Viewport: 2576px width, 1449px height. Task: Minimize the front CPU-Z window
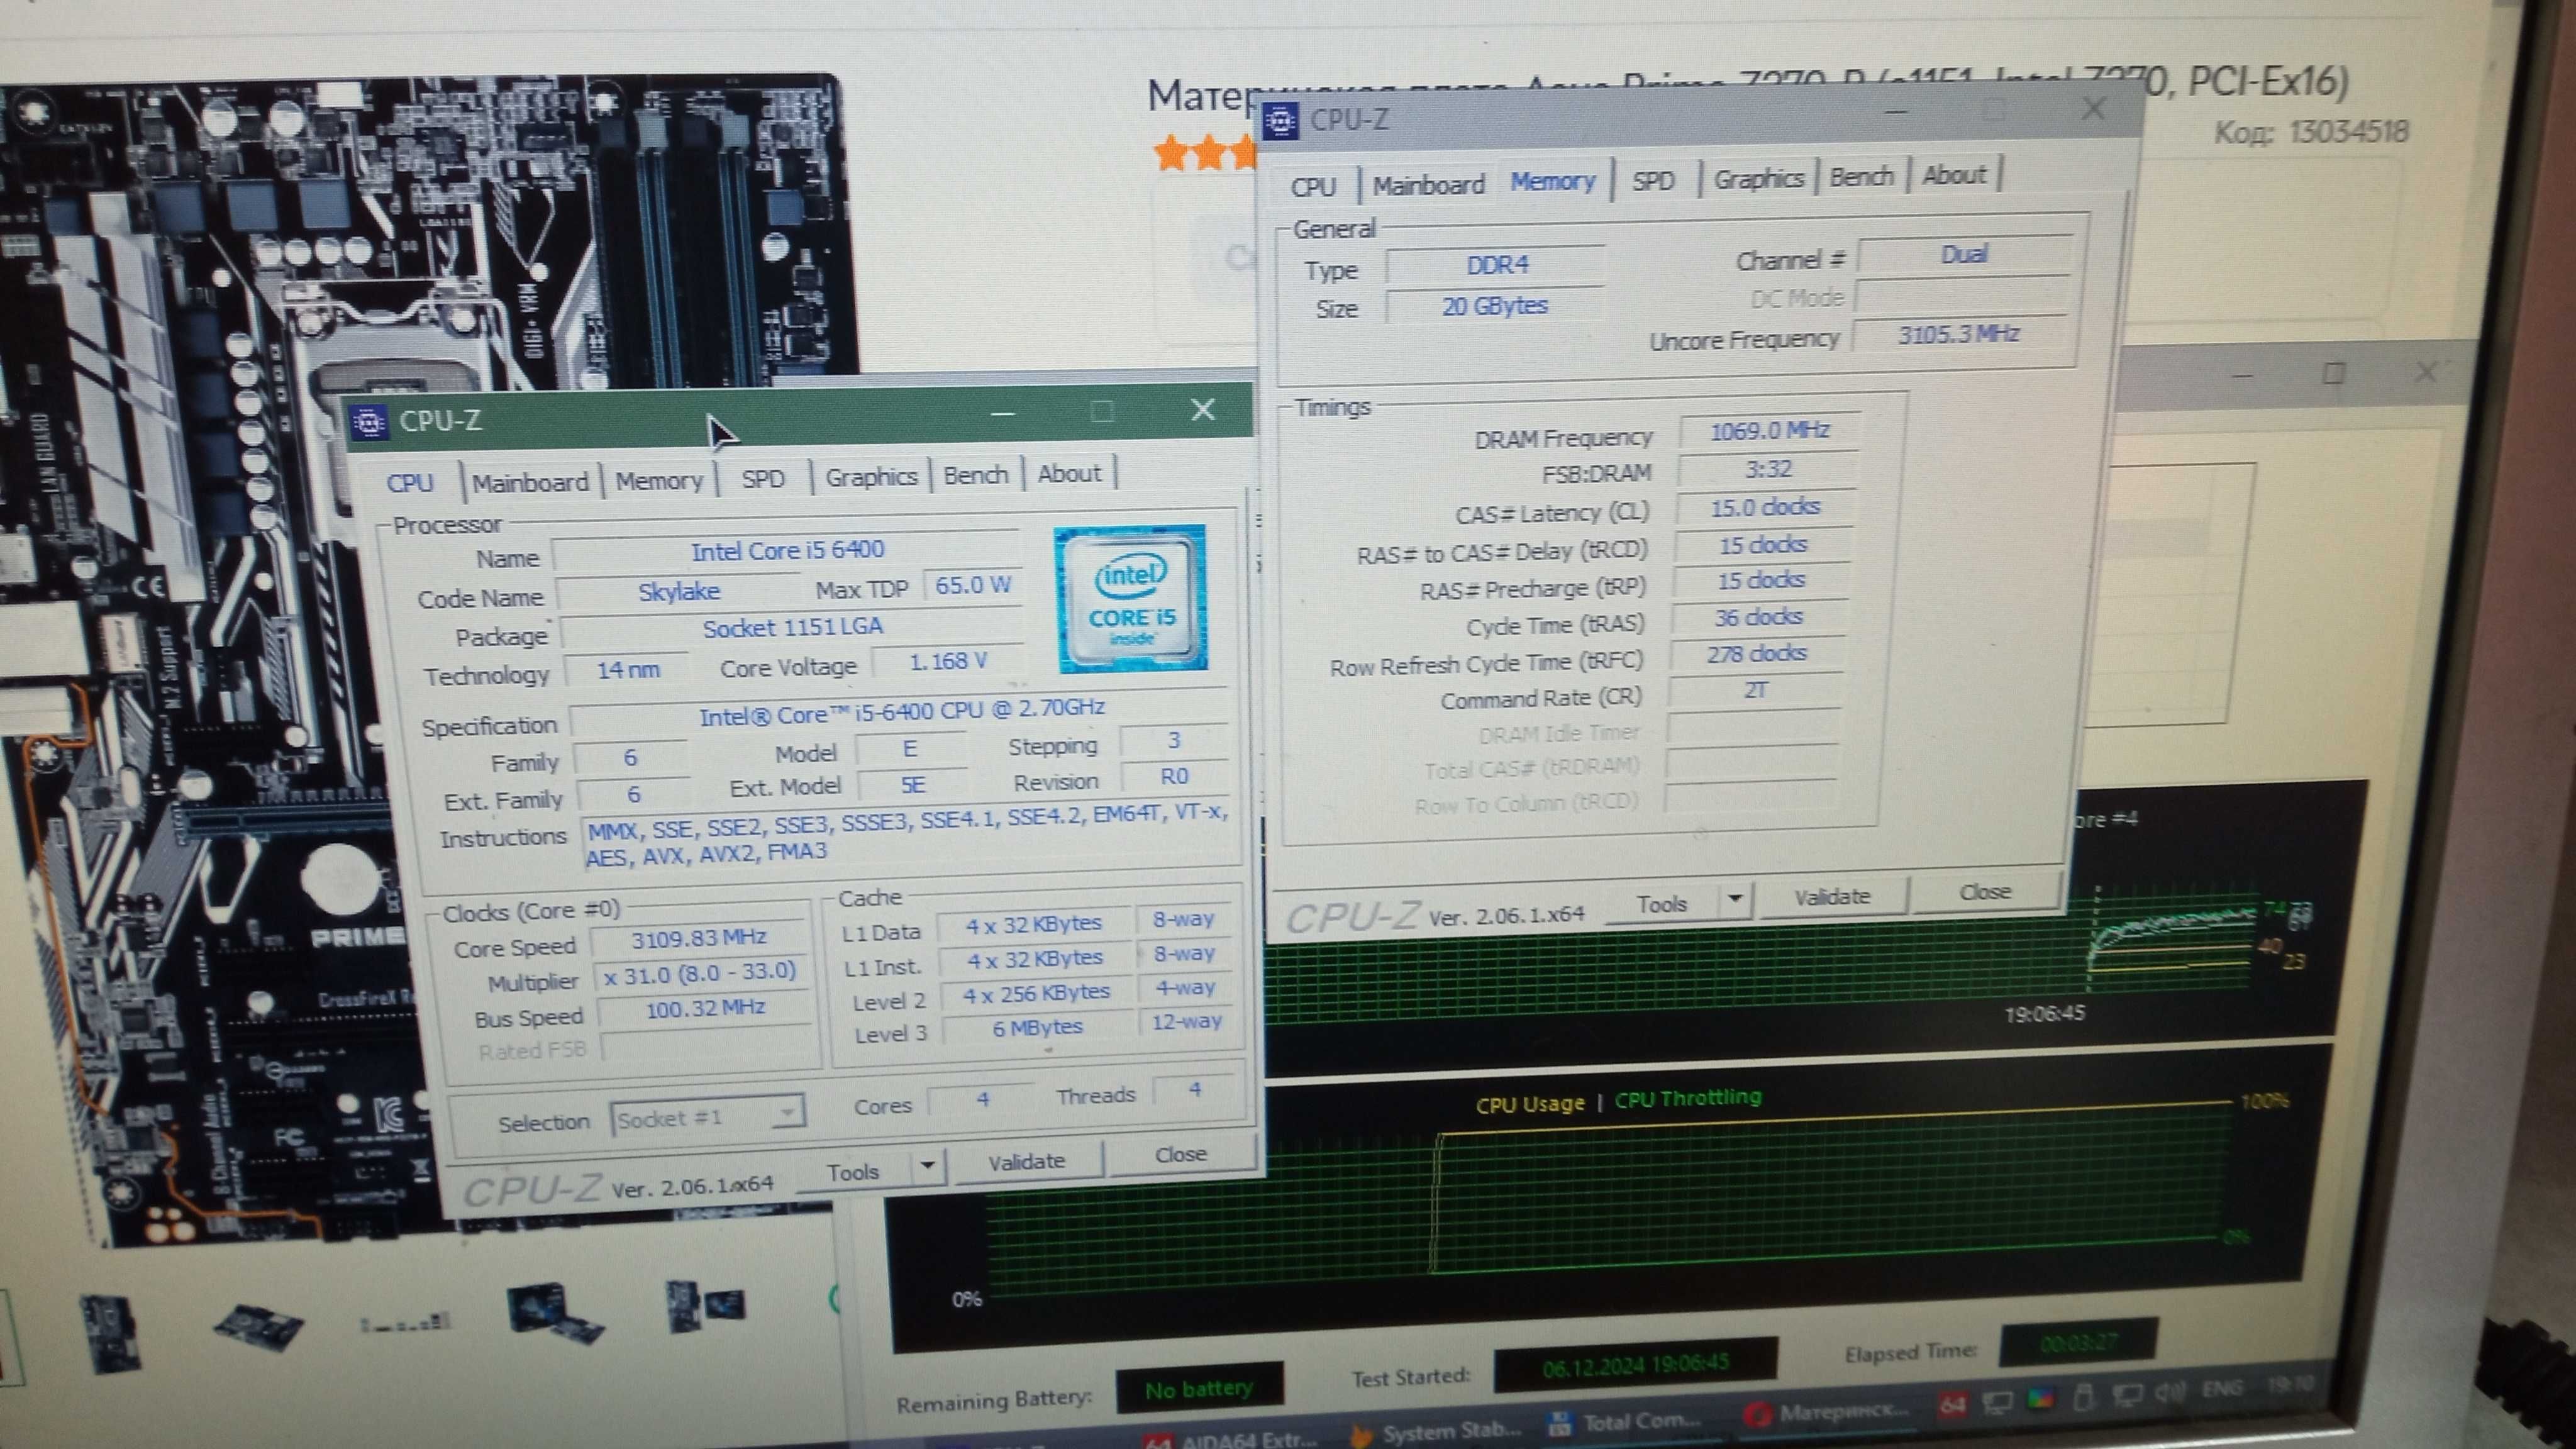(x=1003, y=412)
